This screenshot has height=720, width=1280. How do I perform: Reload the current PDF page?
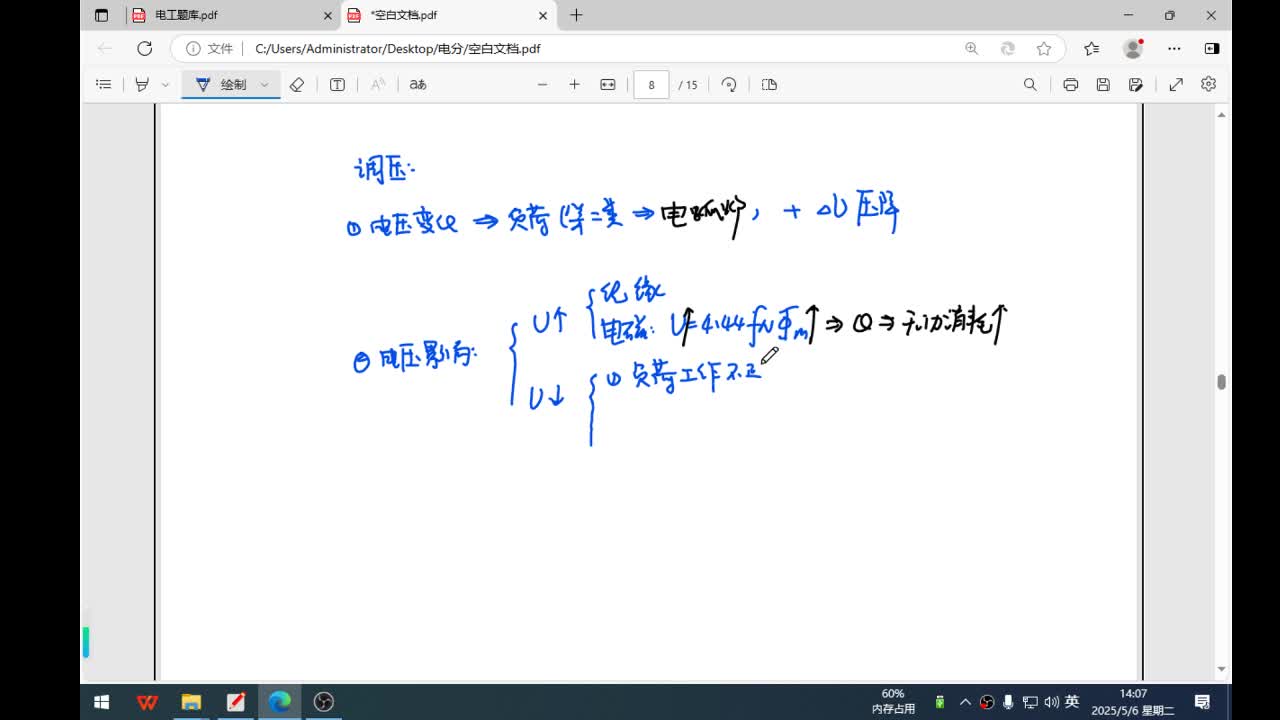145,48
